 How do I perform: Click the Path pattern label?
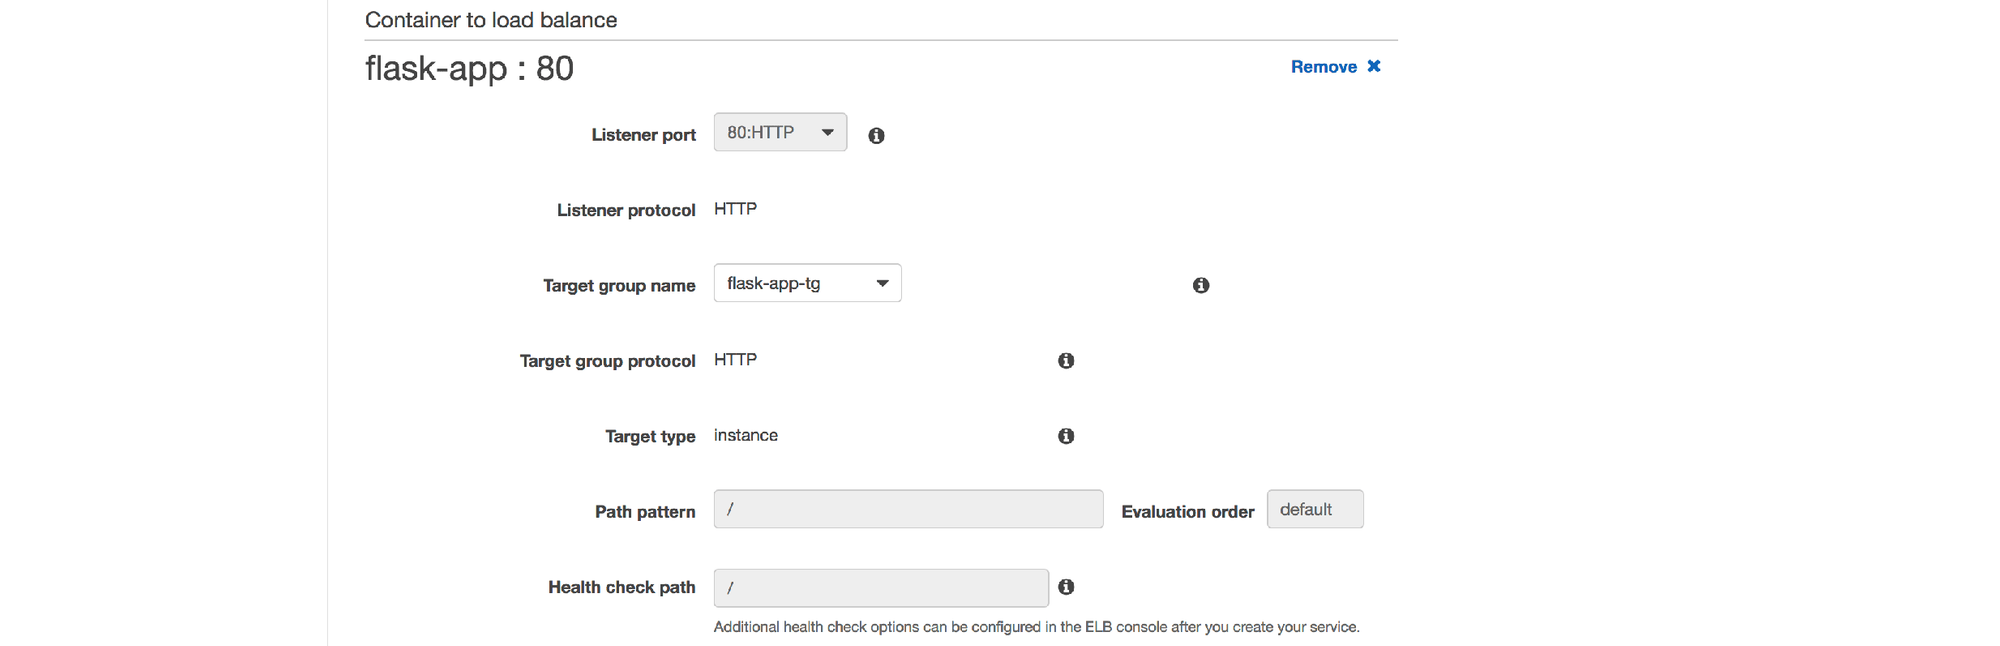645,512
